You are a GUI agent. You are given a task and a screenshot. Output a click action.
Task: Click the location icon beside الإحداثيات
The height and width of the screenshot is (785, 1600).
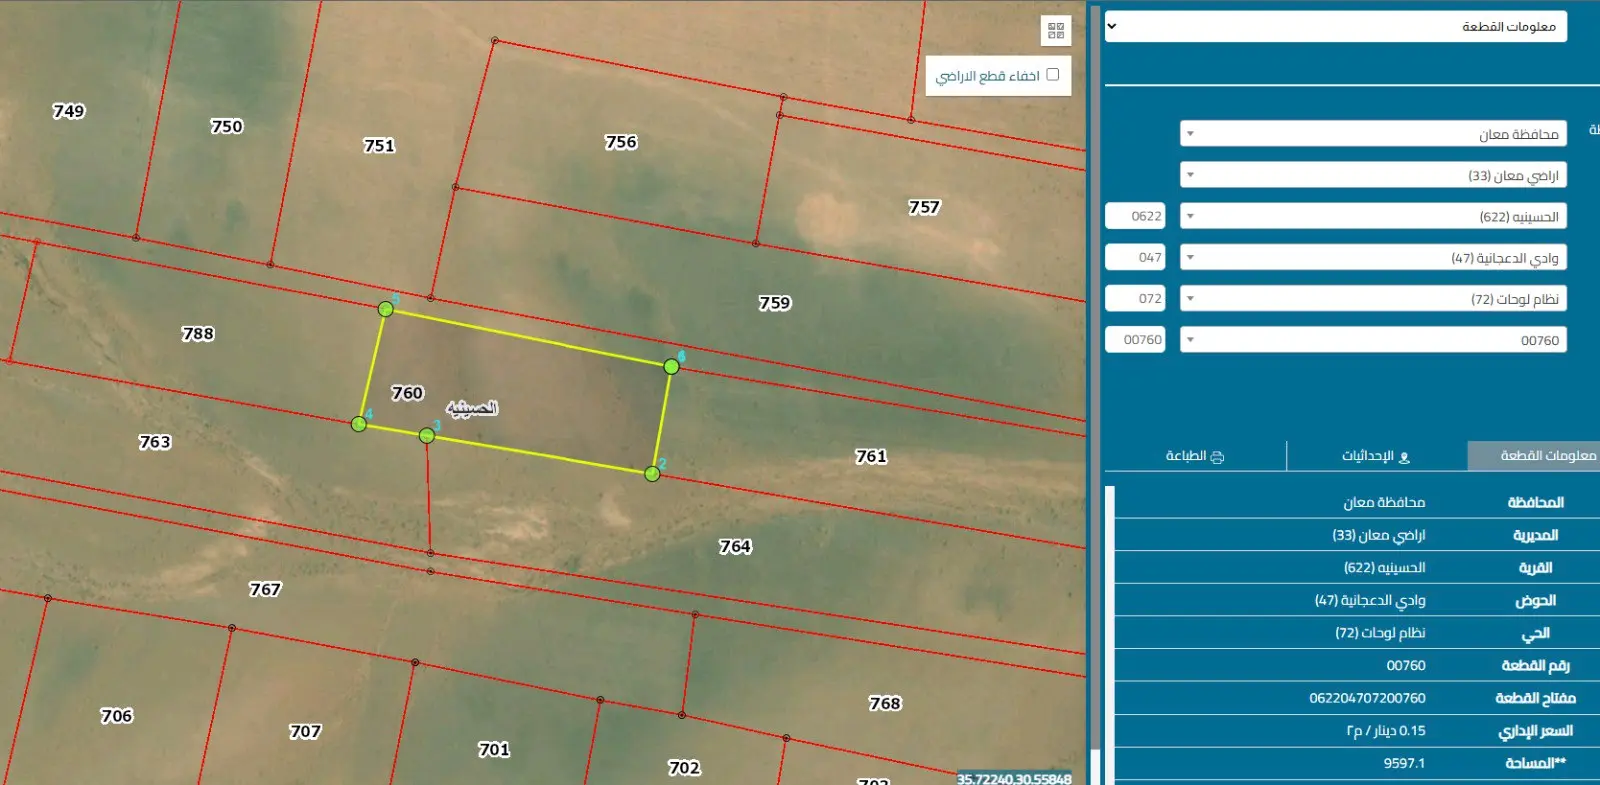(x=1403, y=457)
